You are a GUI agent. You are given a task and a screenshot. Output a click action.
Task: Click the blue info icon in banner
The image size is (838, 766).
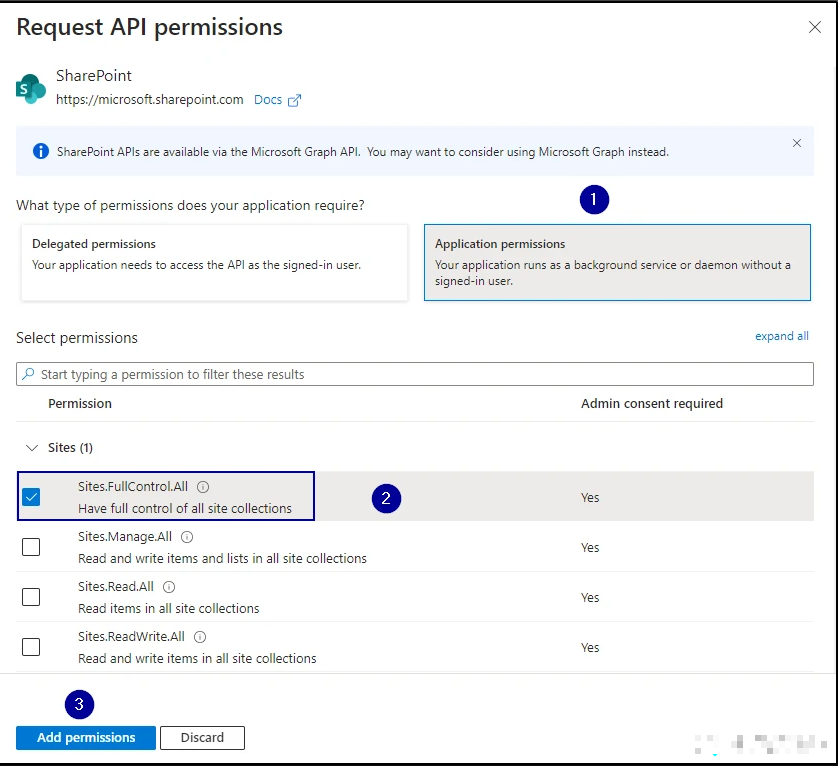tap(41, 152)
